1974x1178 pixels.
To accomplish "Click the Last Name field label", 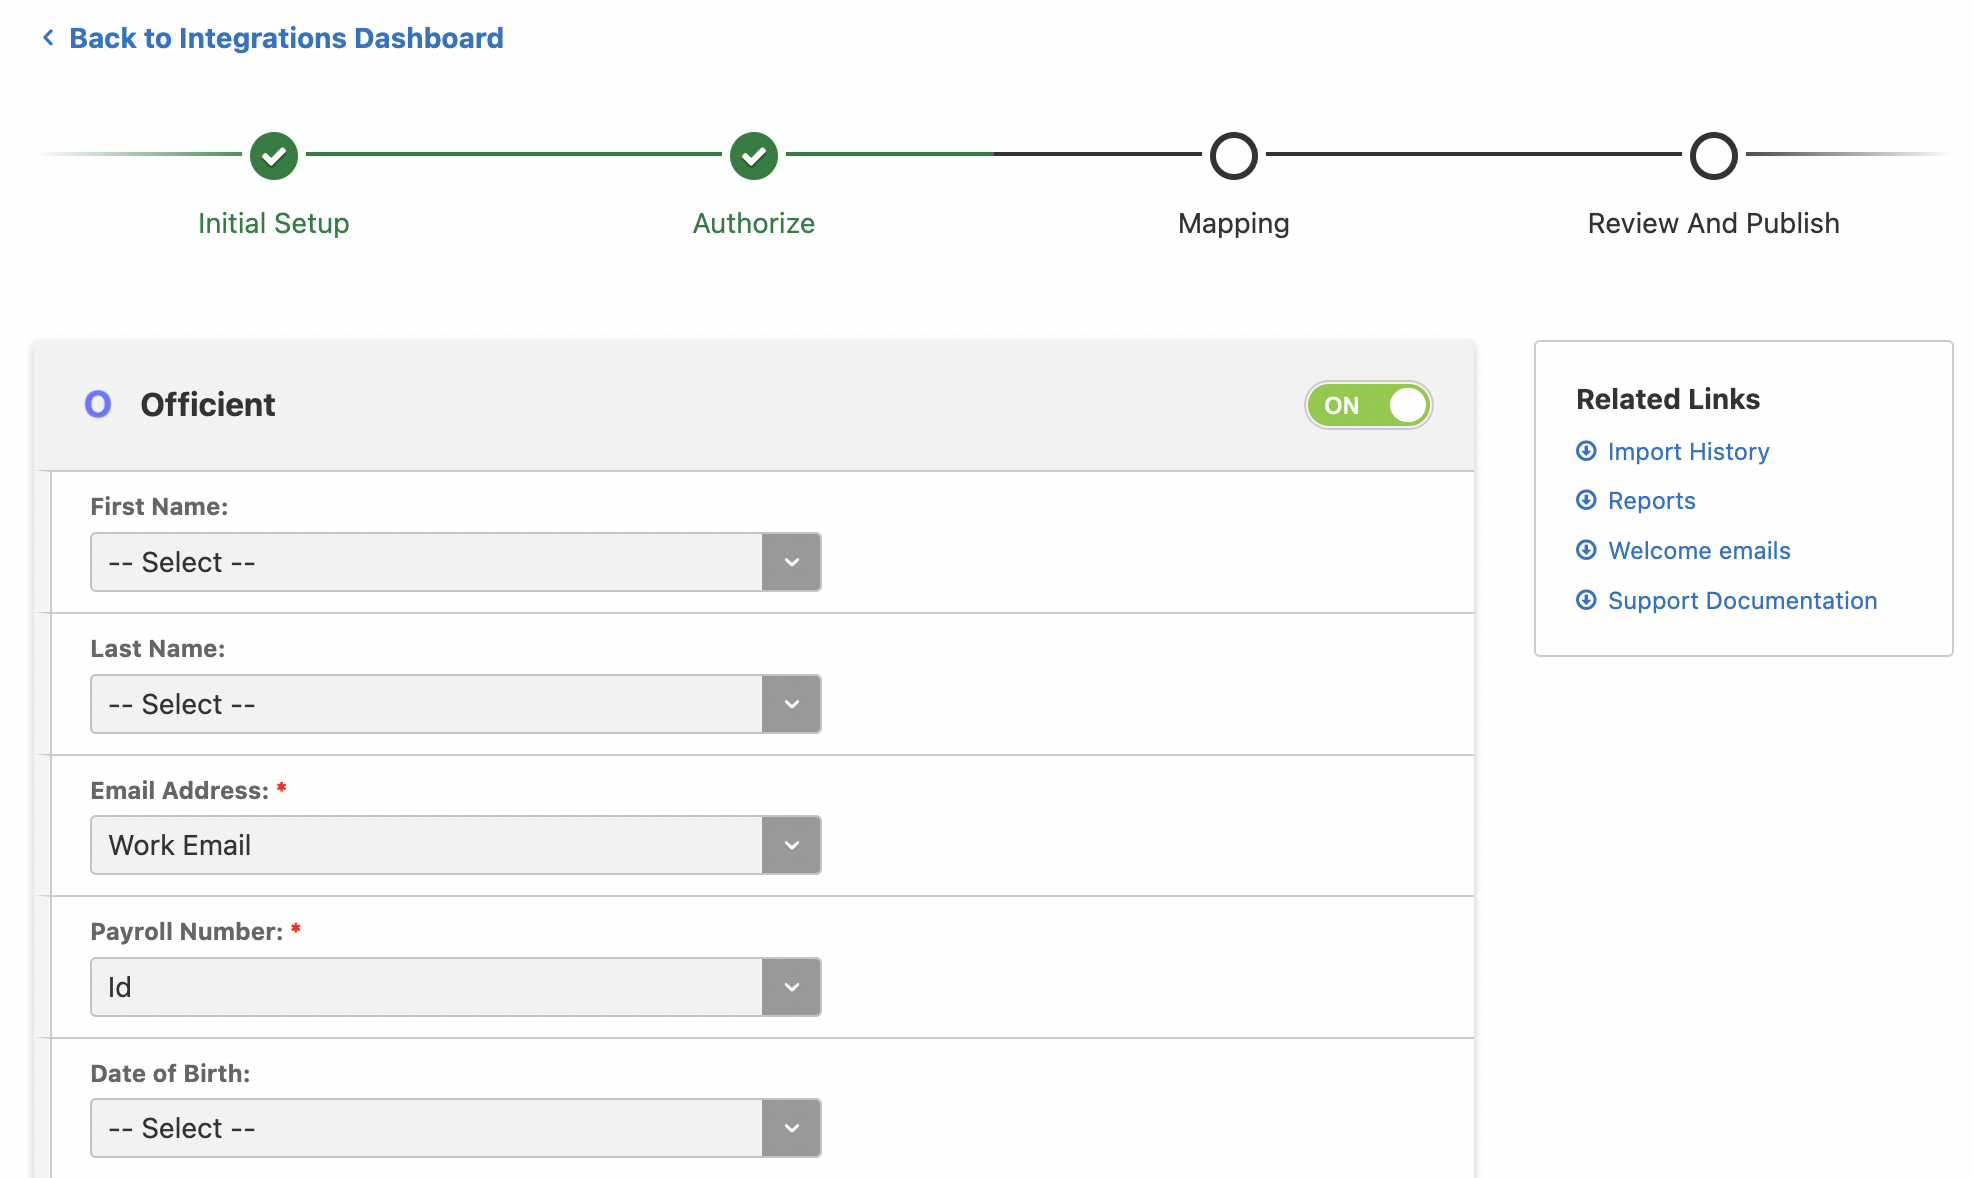I will coord(158,648).
